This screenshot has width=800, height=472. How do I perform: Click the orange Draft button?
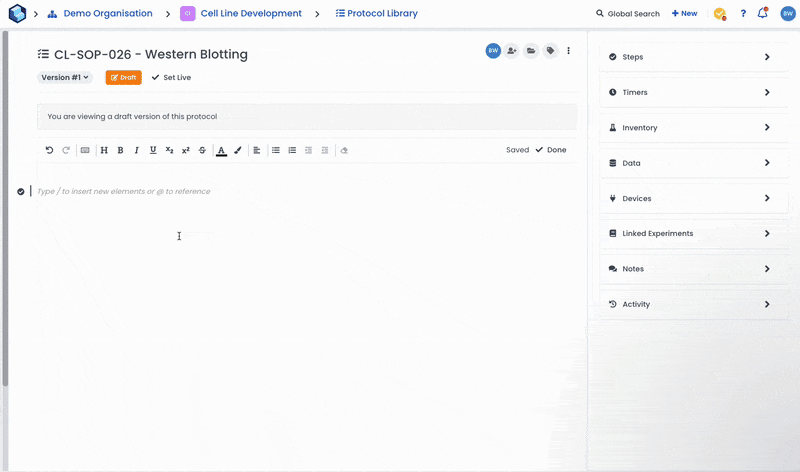click(123, 78)
